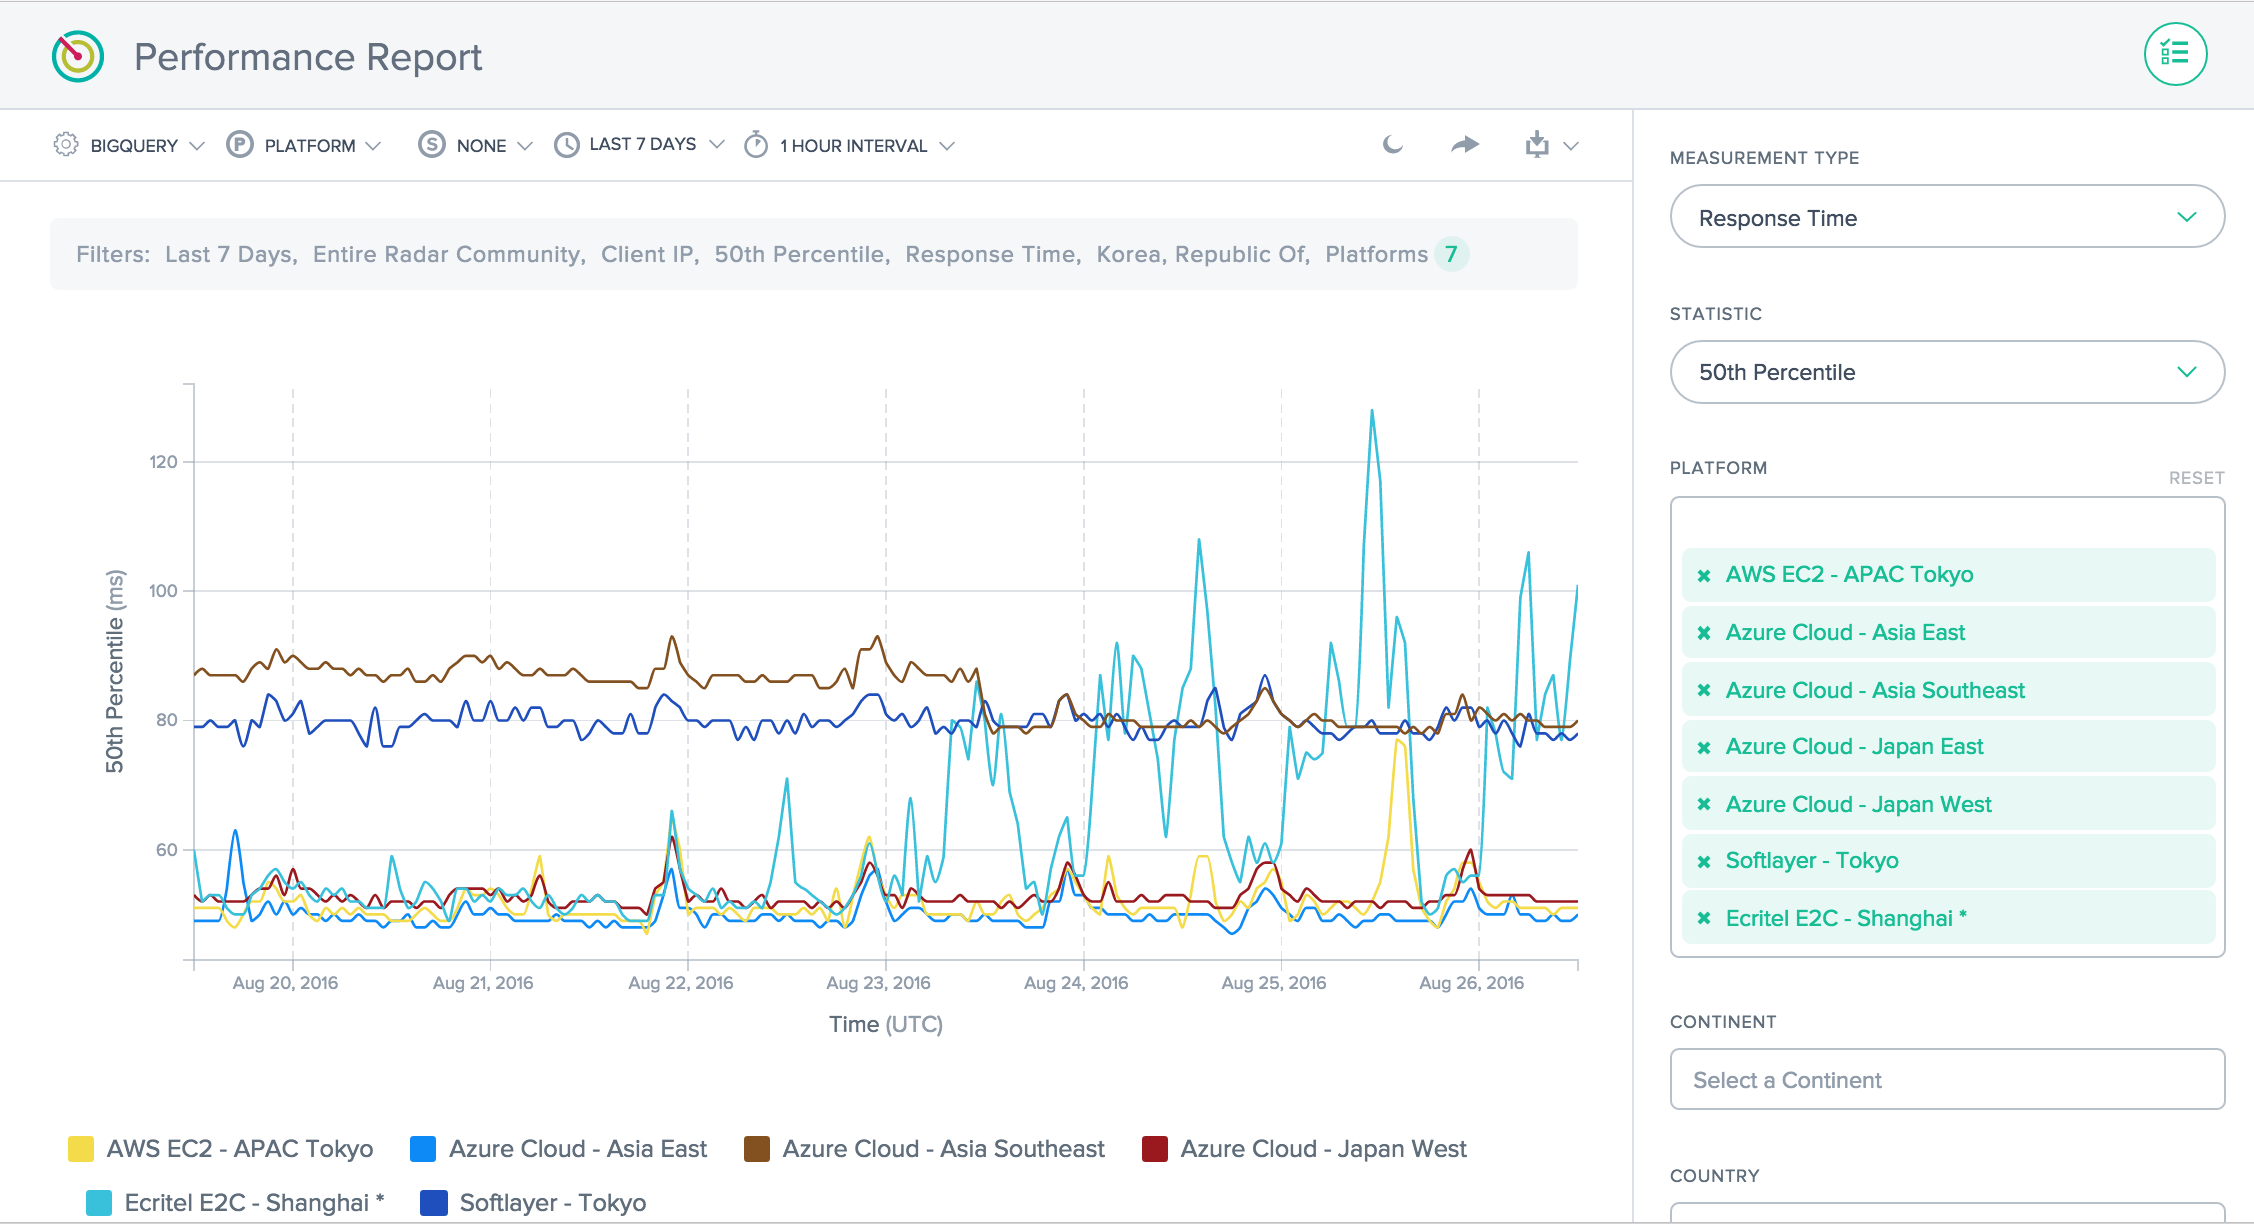
Task: Click RESET for platform selection
Action: 2196,478
